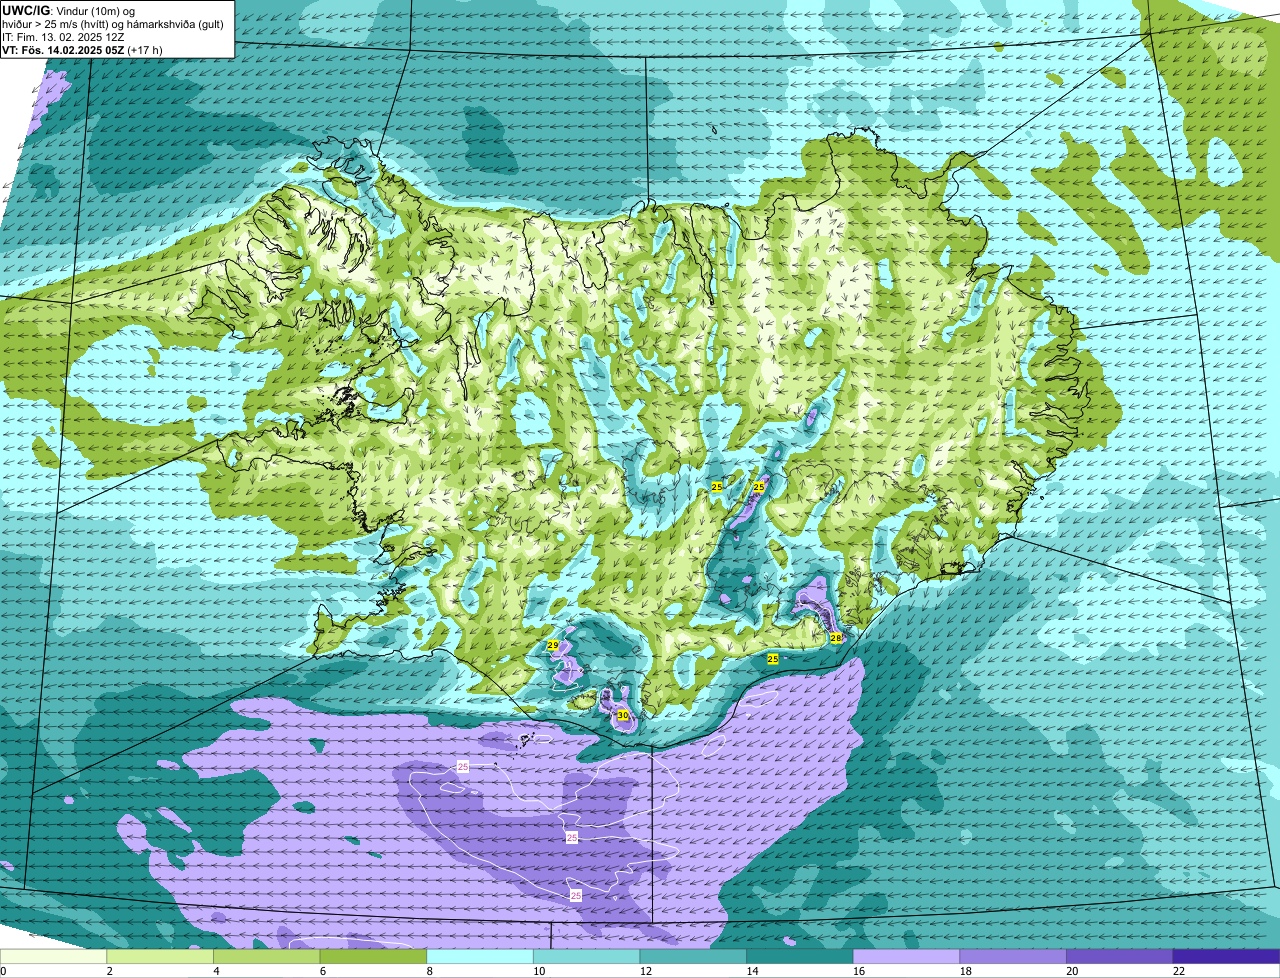This screenshot has width=1280, height=978.
Task: Click the legend scale value "14"
Action: point(753,971)
